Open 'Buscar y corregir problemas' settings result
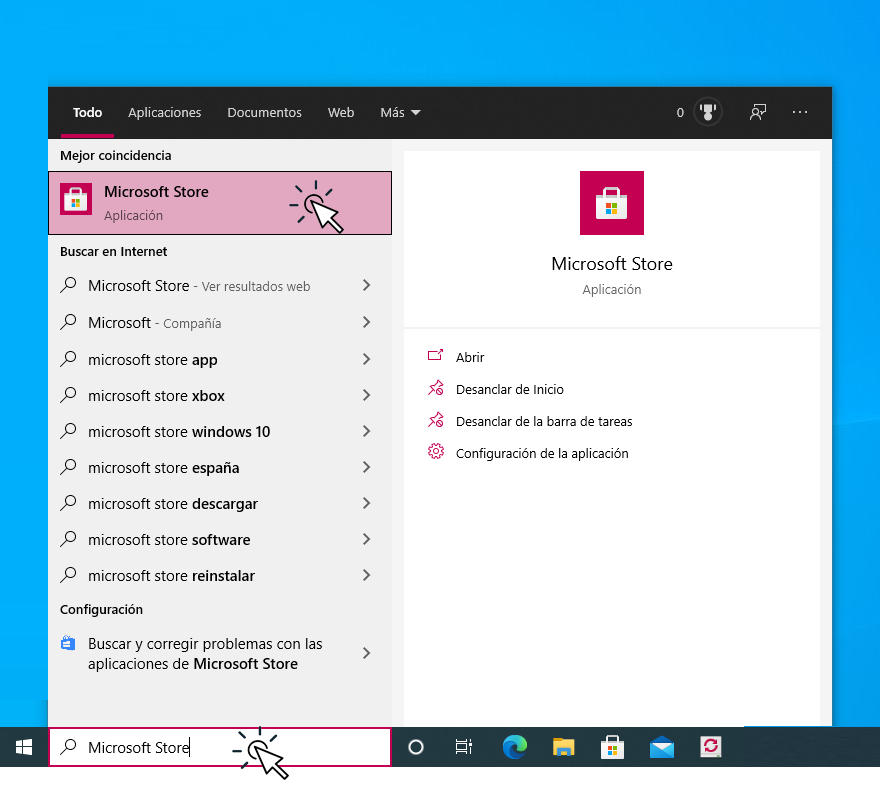Image resolution: width=880 pixels, height=800 pixels. click(x=220, y=653)
